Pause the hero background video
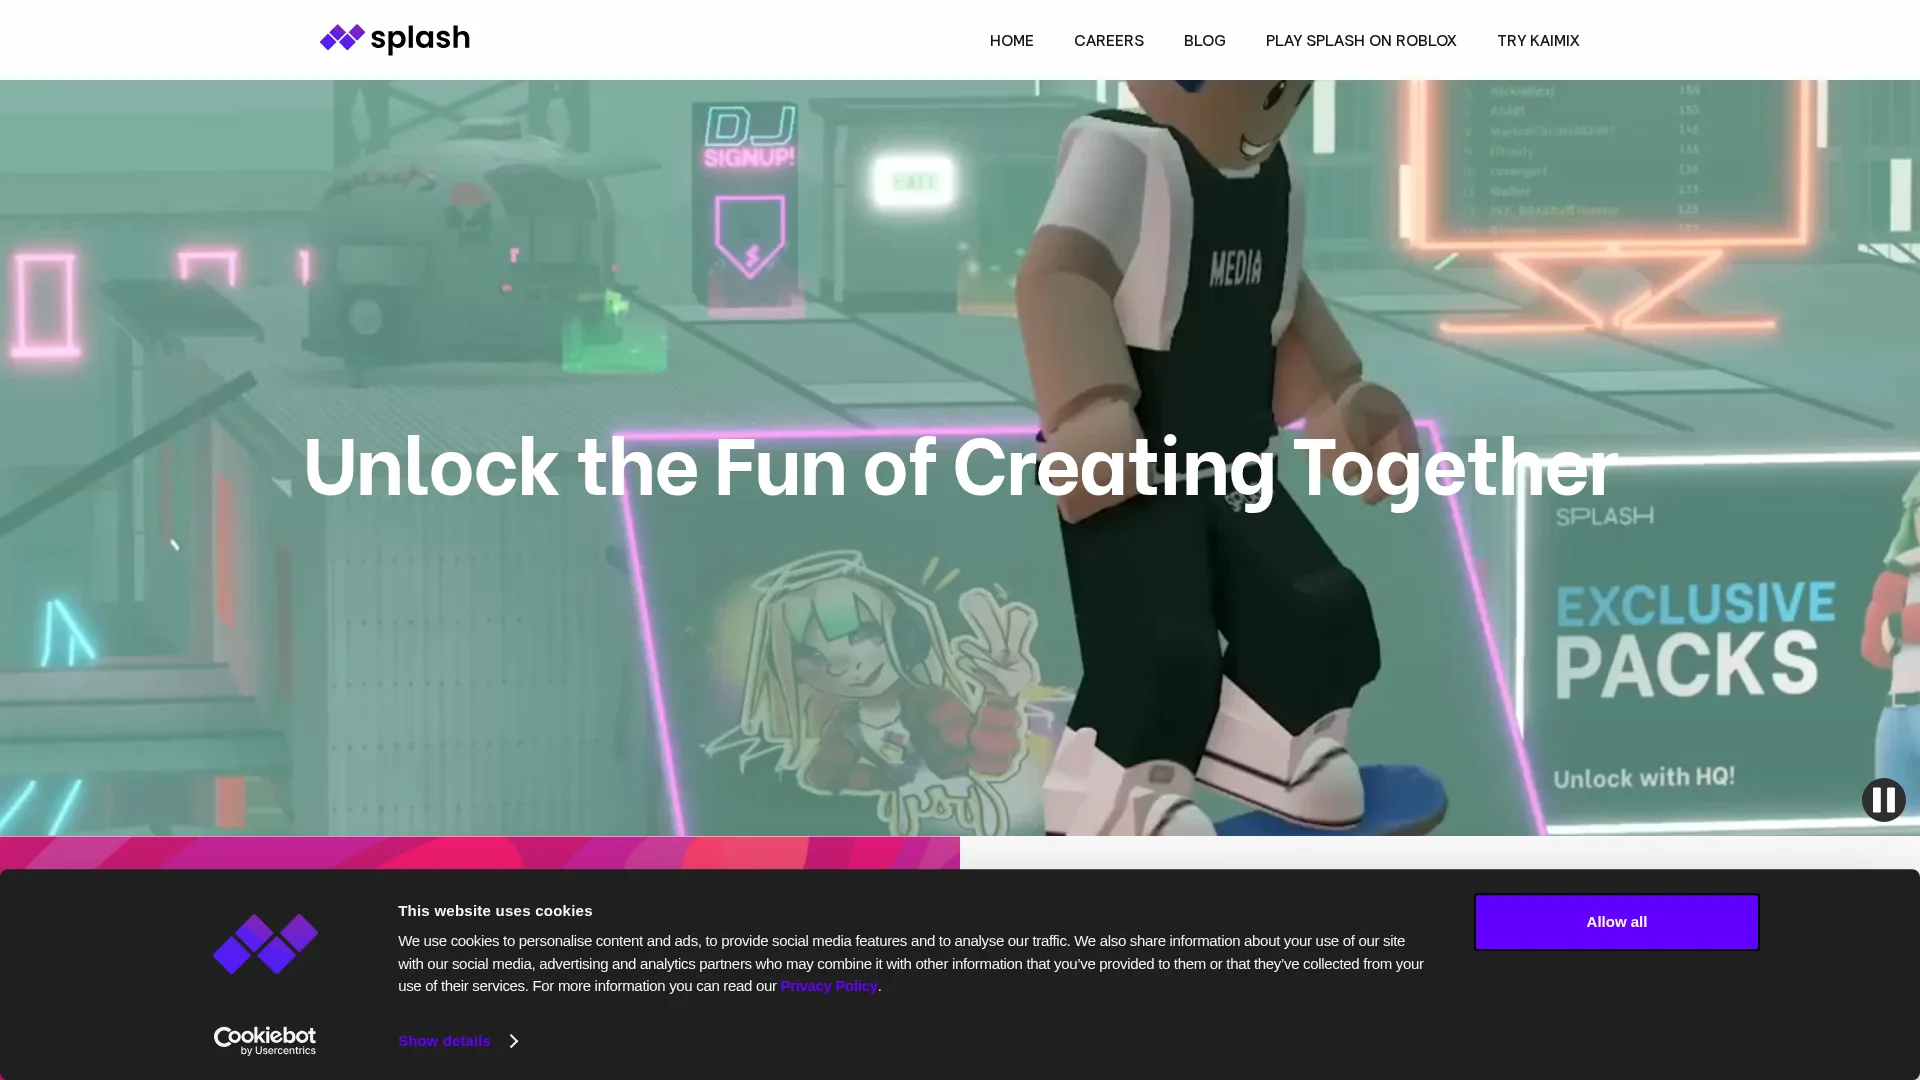 pyautogui.click(x=1883, y=800)
